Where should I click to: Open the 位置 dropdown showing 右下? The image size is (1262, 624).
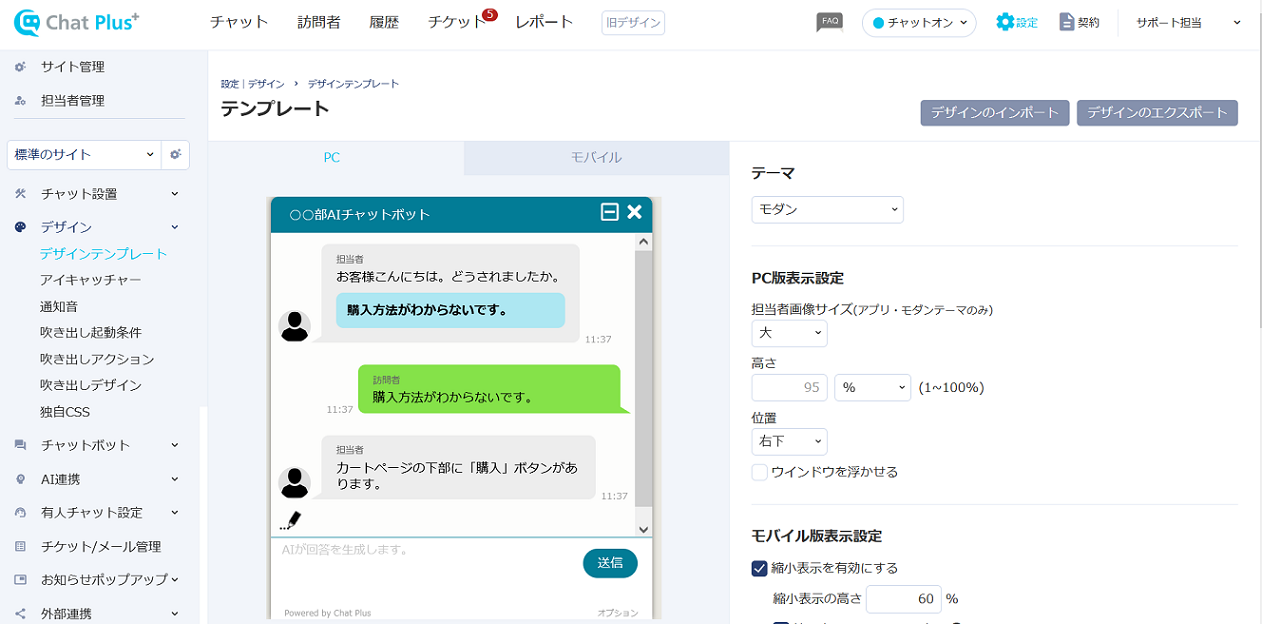coord(789,441)
